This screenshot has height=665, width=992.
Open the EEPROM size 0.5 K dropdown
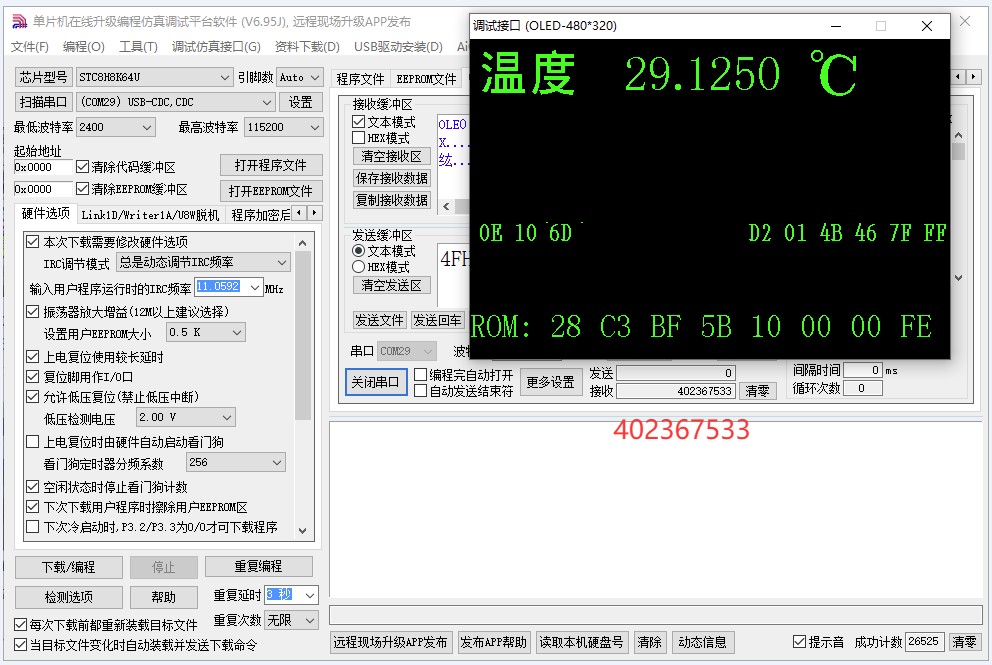[206, 332]
